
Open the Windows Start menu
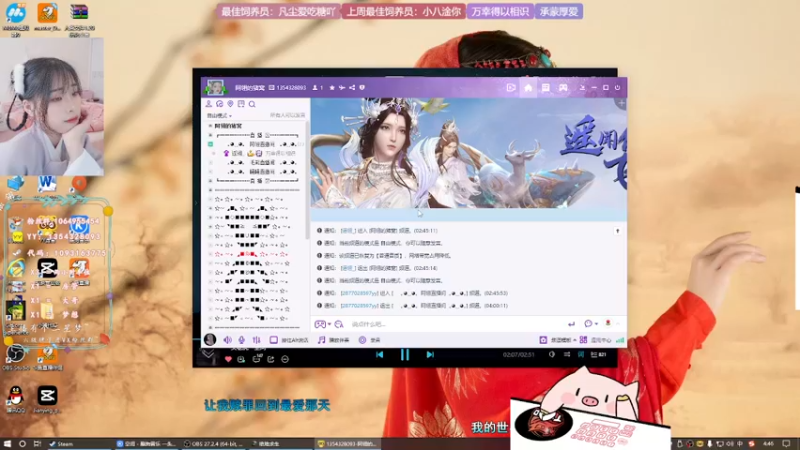coord(7,444)
